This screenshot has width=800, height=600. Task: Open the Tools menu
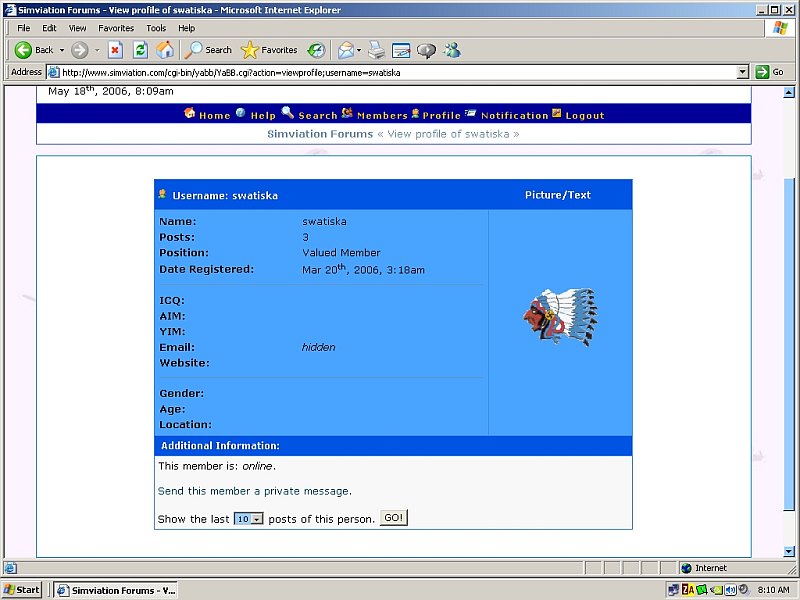[x=156, y=28]
